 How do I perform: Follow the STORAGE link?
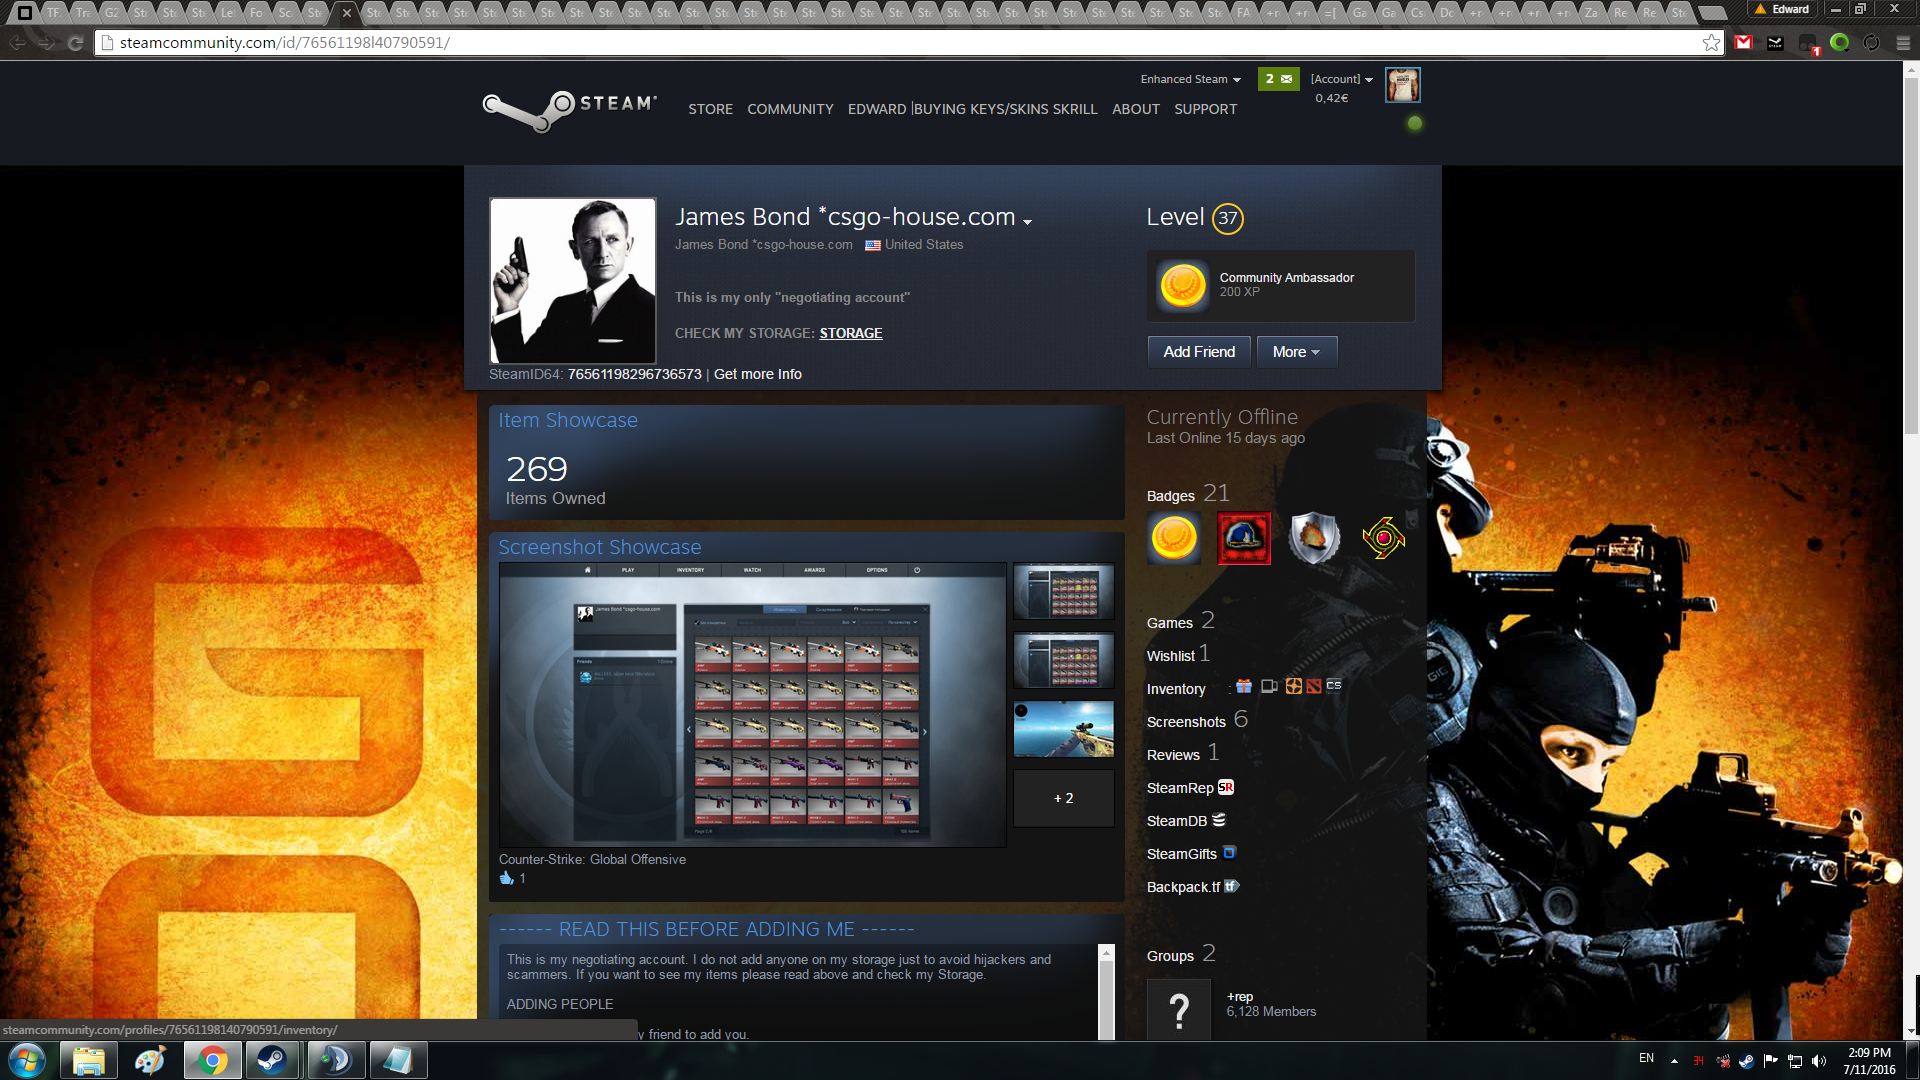(x=850, y=333)
